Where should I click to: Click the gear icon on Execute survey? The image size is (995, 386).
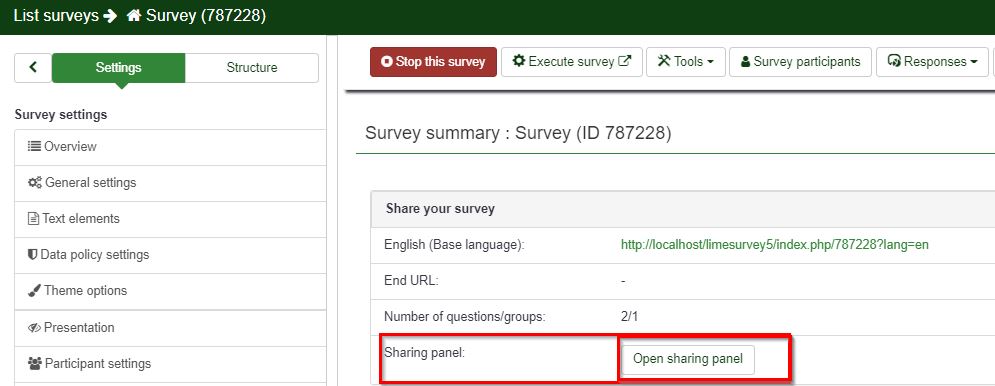pyautogui.click(x=518, y=61)
